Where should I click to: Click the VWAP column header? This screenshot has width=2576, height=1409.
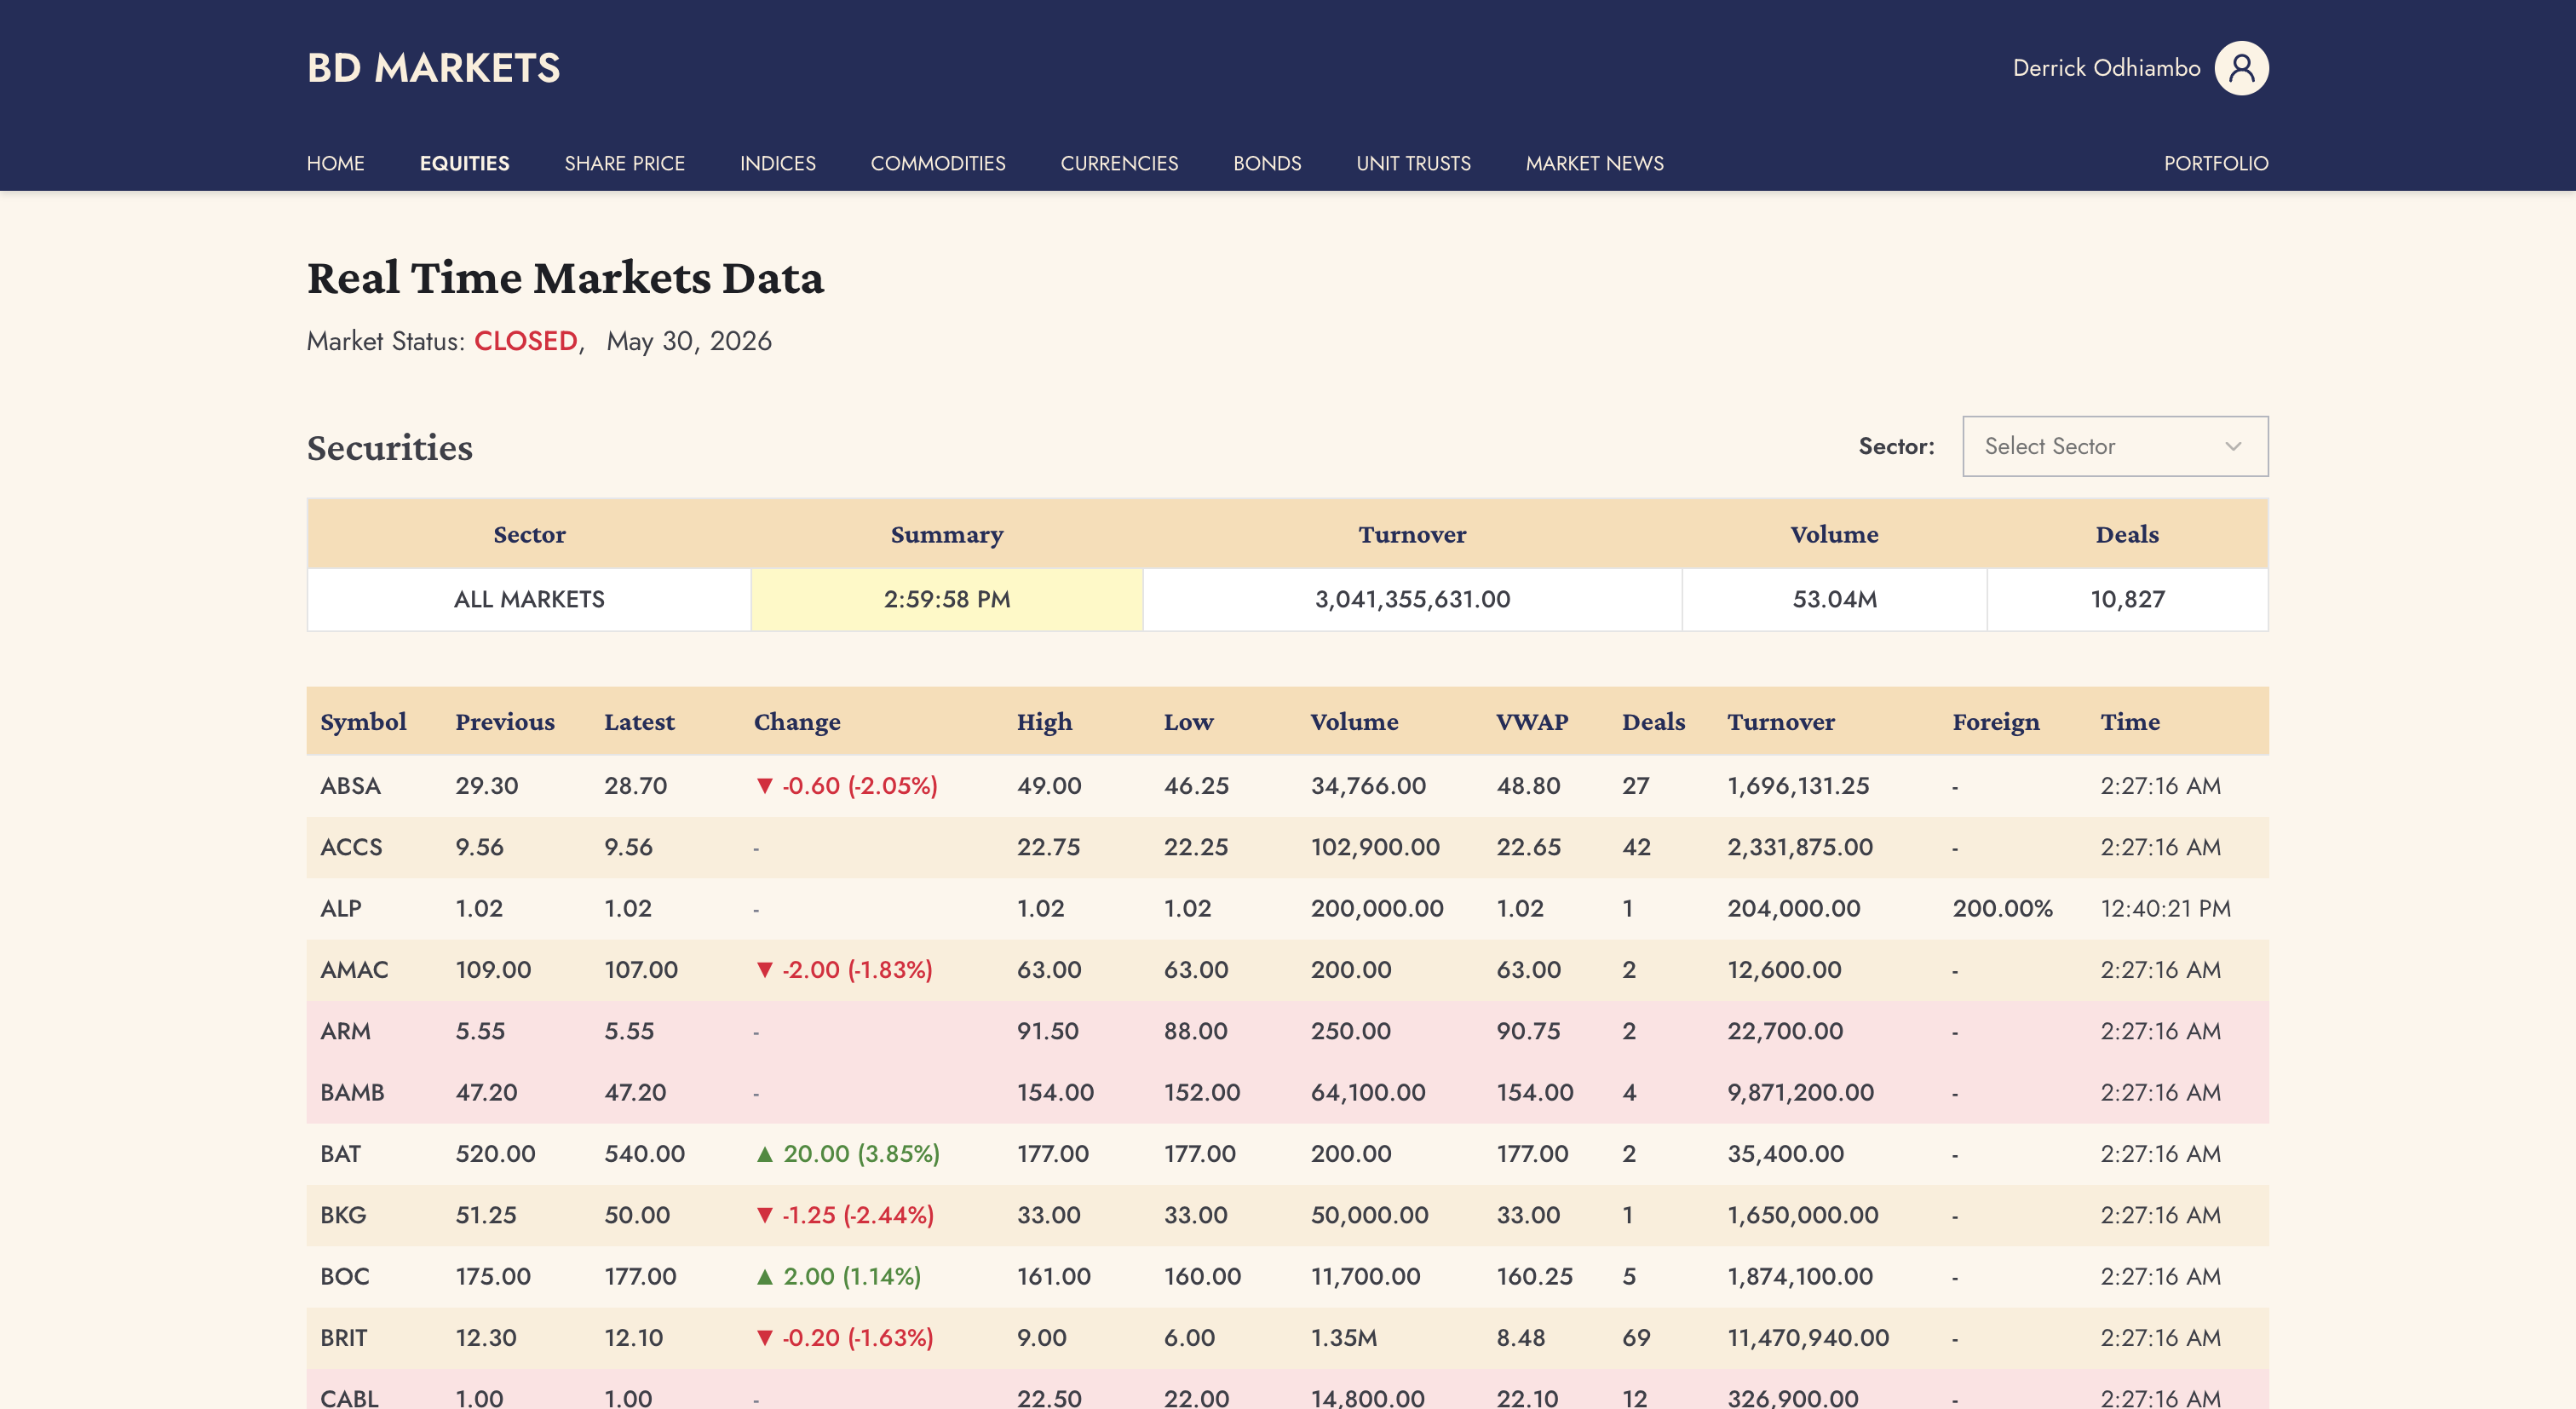click(1532, 721)
